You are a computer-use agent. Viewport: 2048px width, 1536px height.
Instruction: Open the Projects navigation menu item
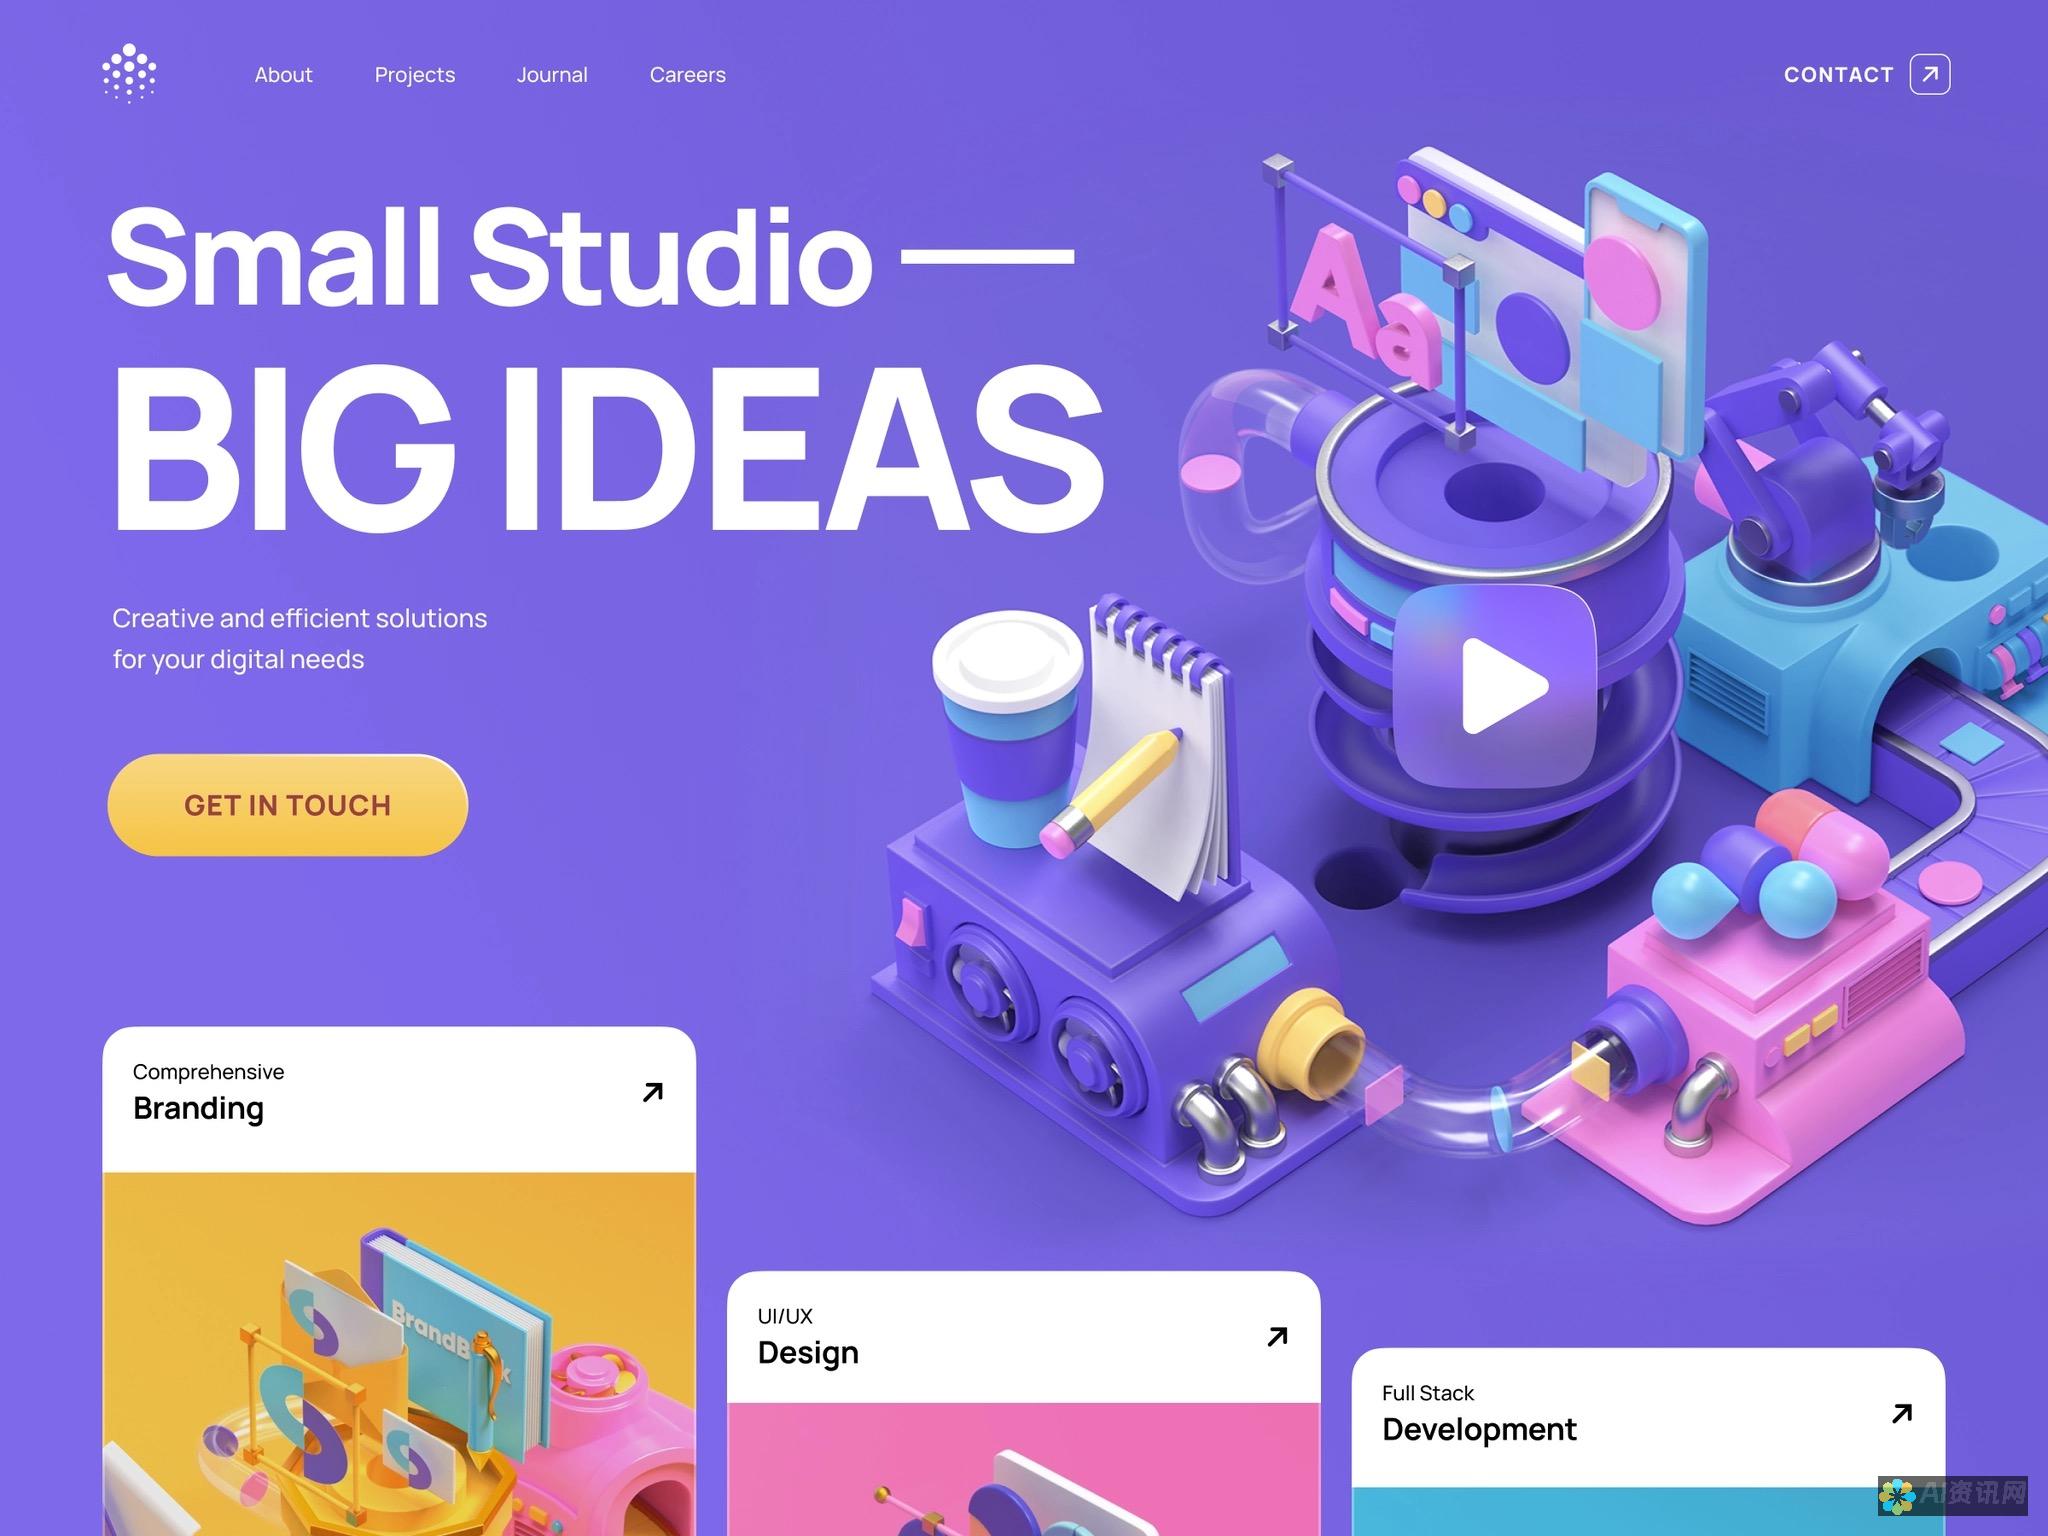point(414,74)
